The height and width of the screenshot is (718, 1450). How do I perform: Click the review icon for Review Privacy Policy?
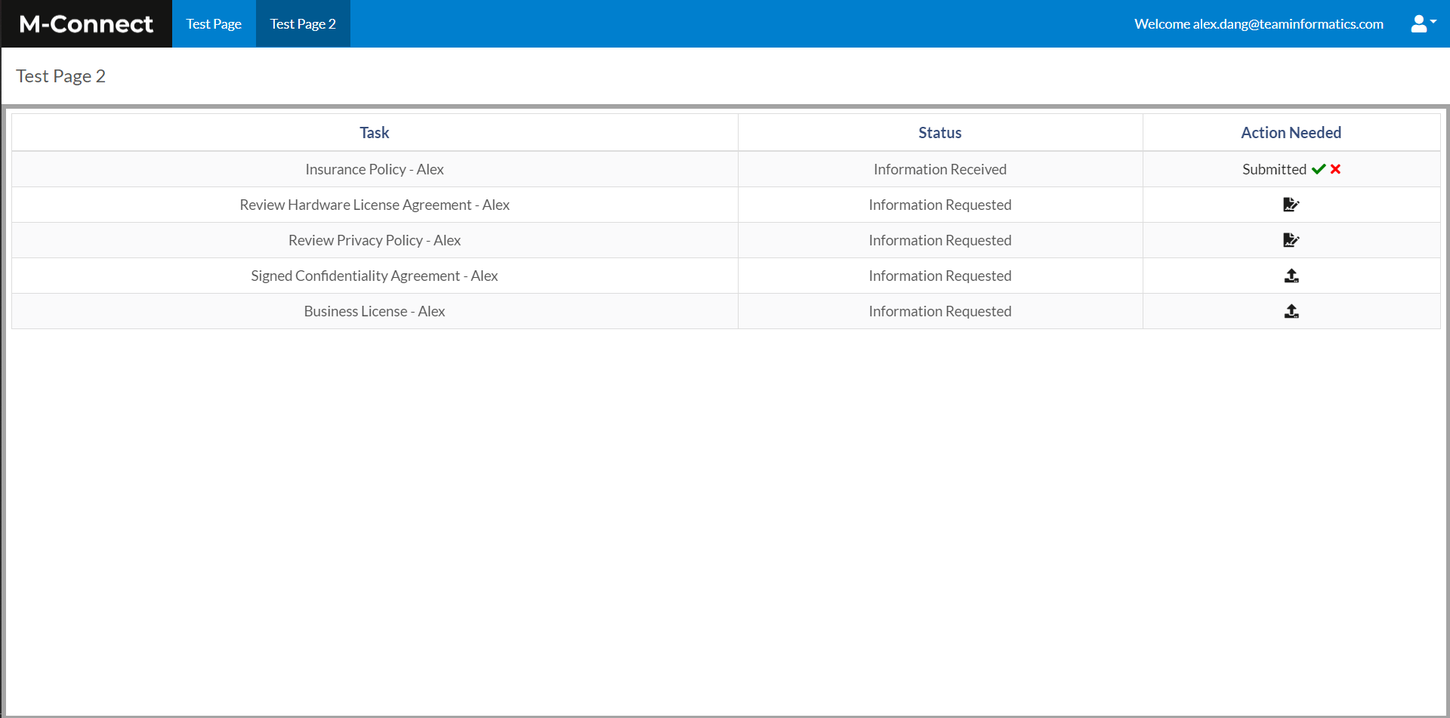pos(1291,240)
